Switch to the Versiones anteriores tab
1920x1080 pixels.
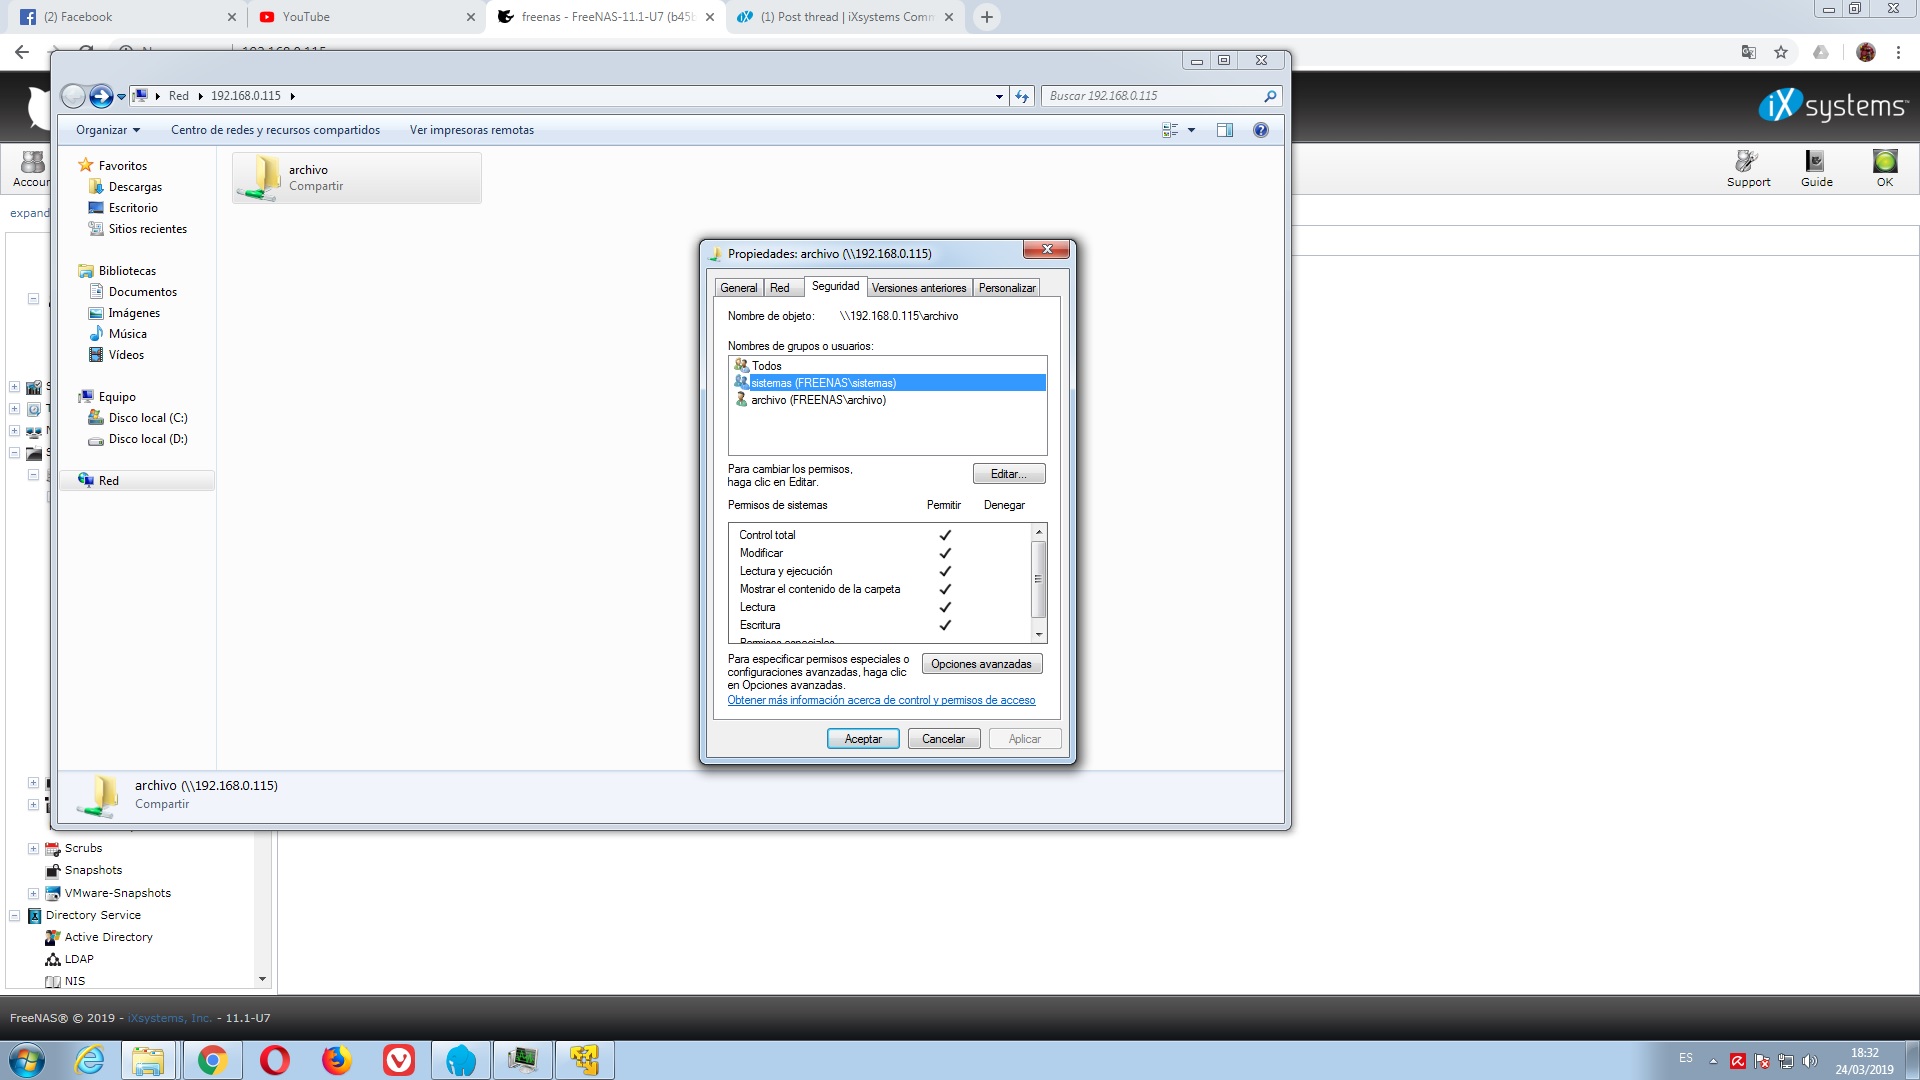(919, 288)
